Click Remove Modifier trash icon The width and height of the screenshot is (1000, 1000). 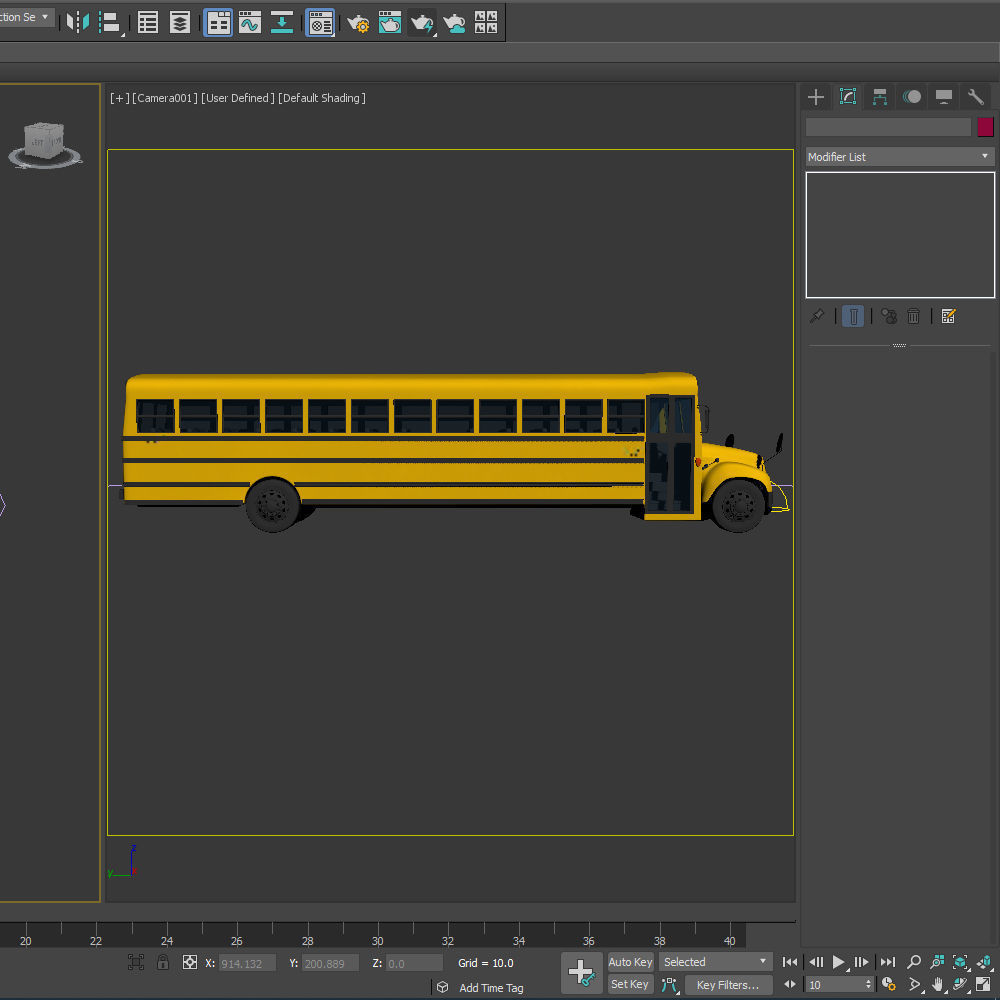(913, 316)
